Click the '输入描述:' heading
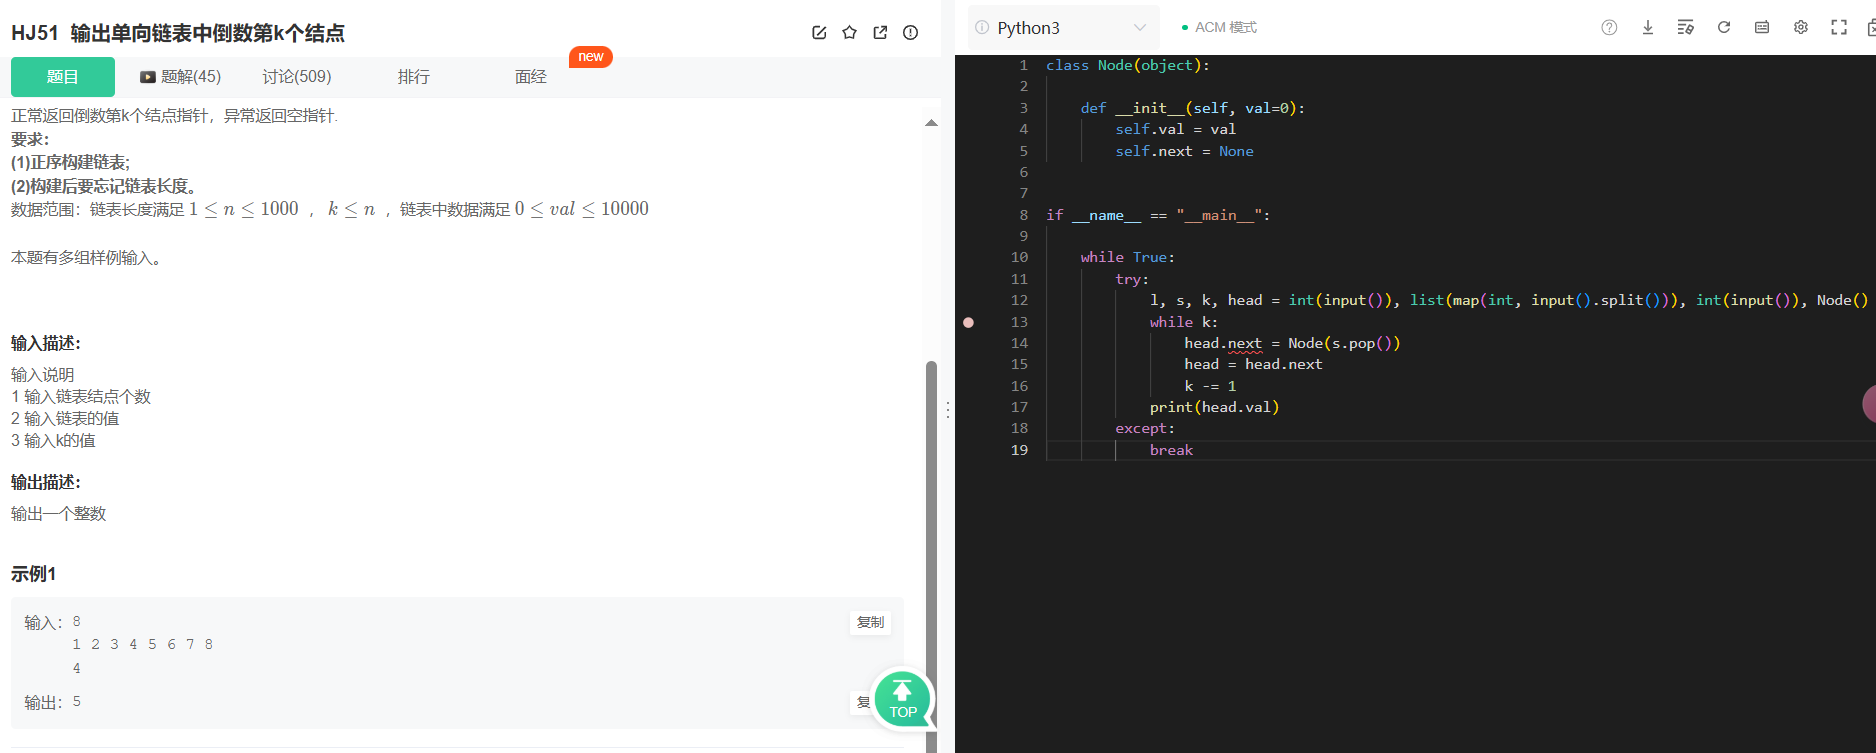The height and width of the screenshot is (753, 1876). 46,344
